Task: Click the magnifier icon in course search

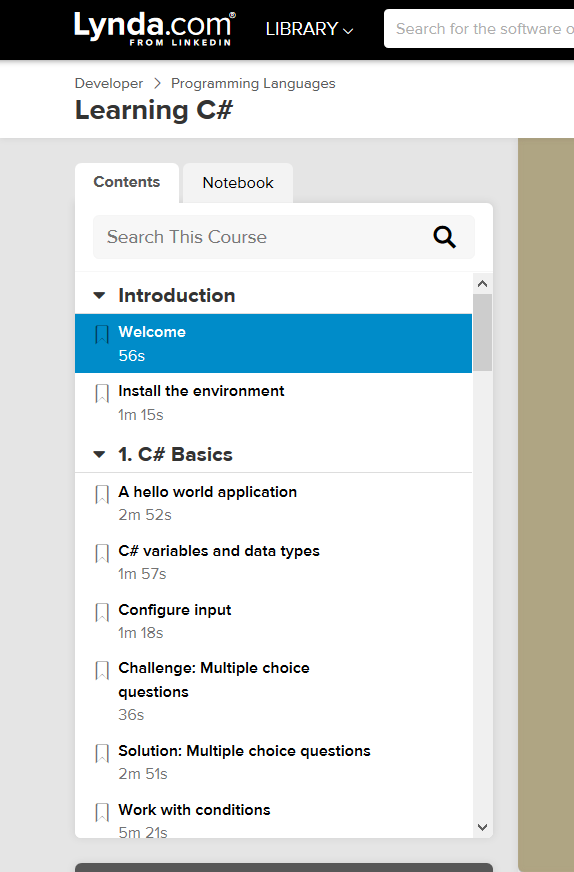Action: [444, 237]
